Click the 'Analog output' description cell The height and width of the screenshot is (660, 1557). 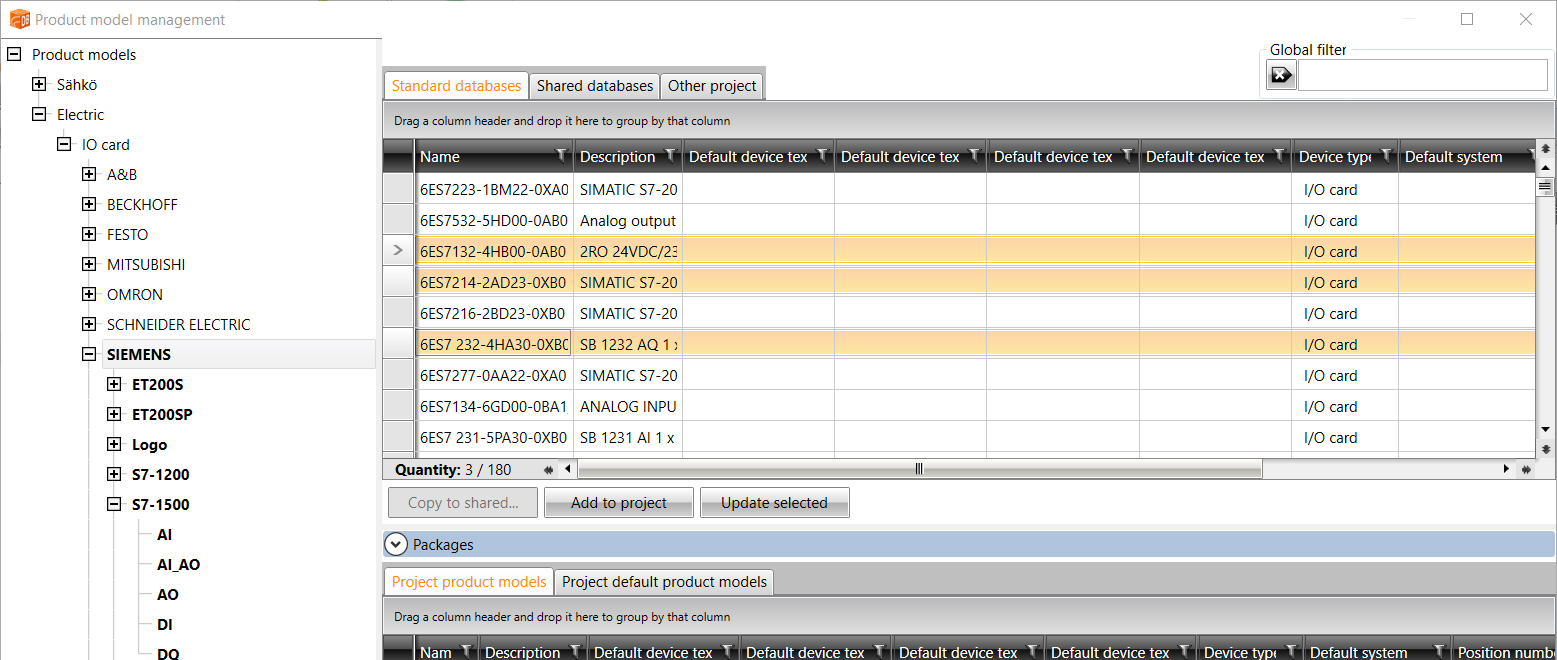coord(628,220)
